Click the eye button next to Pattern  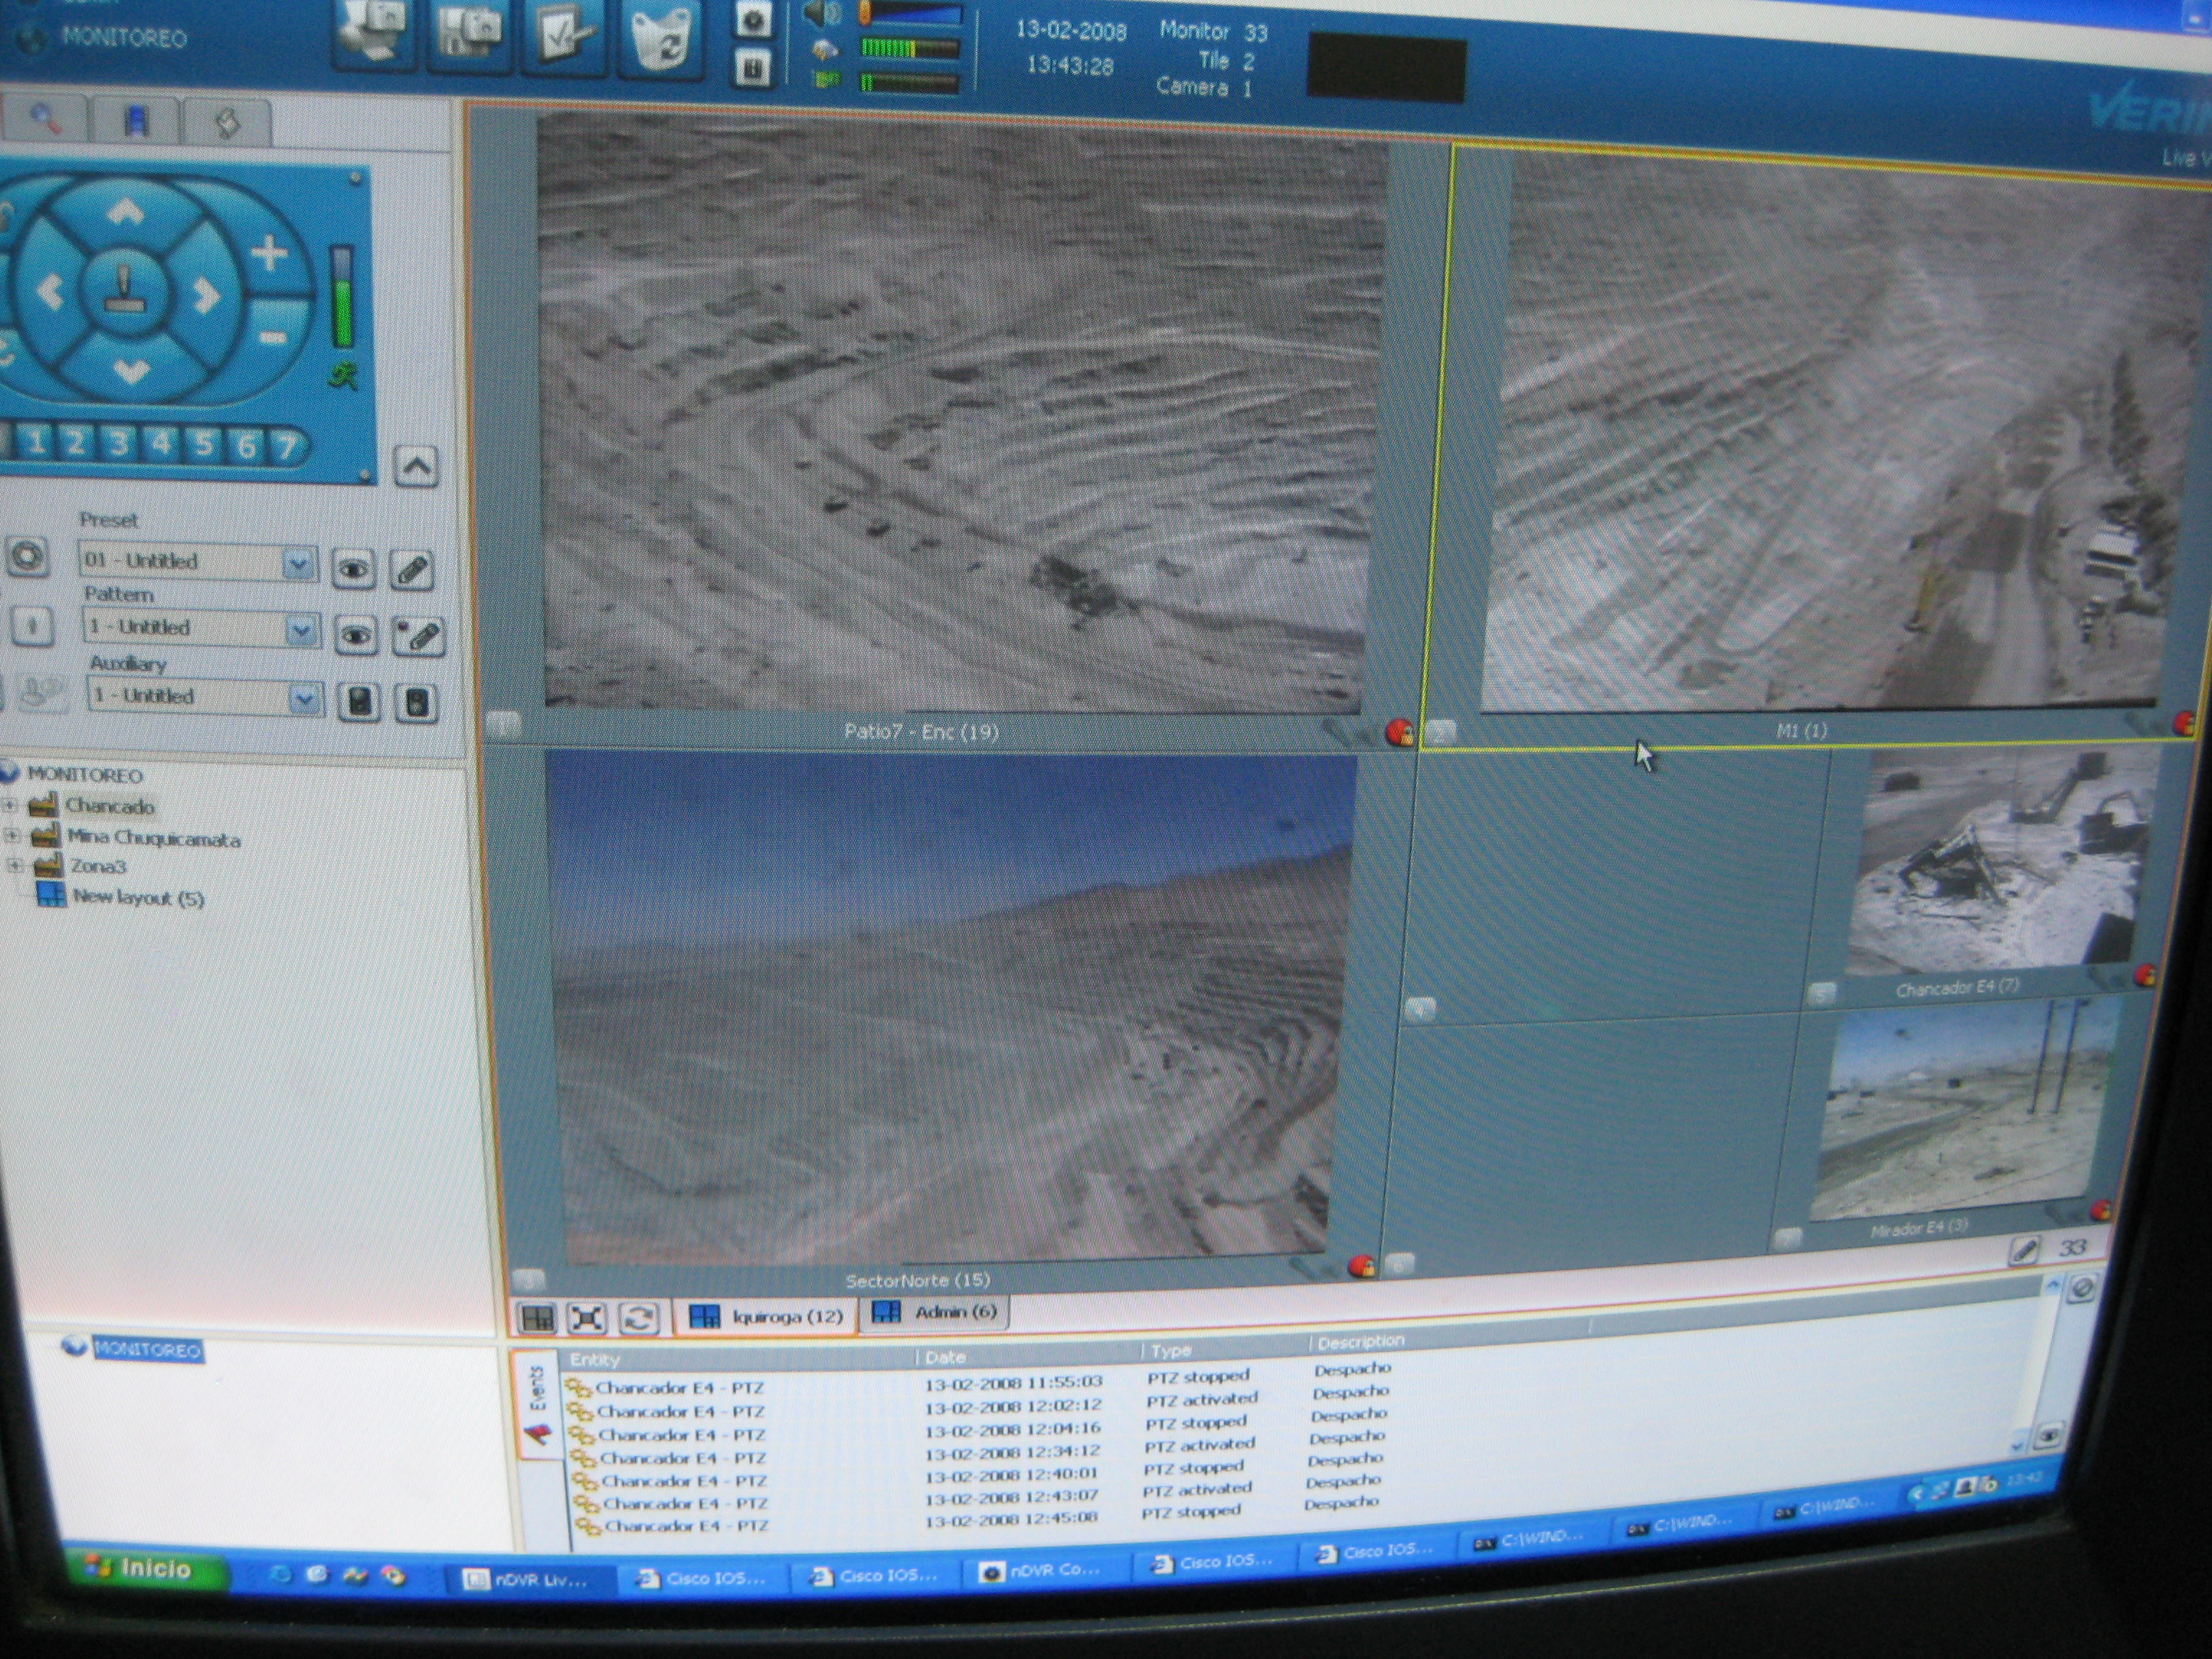(356, 635)
